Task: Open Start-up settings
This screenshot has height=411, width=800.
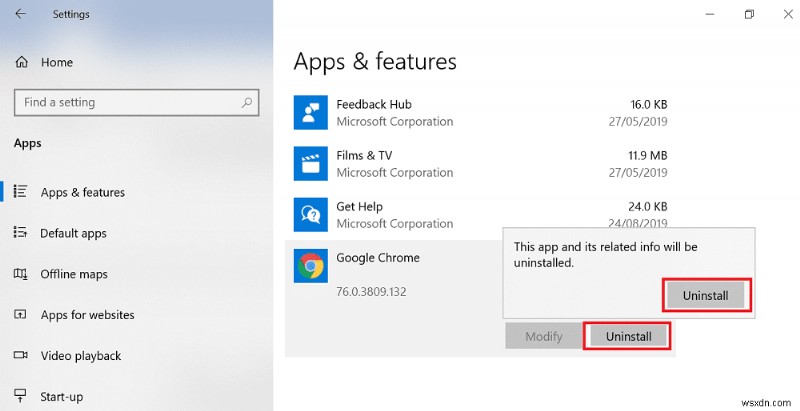Action: (62, 397)
